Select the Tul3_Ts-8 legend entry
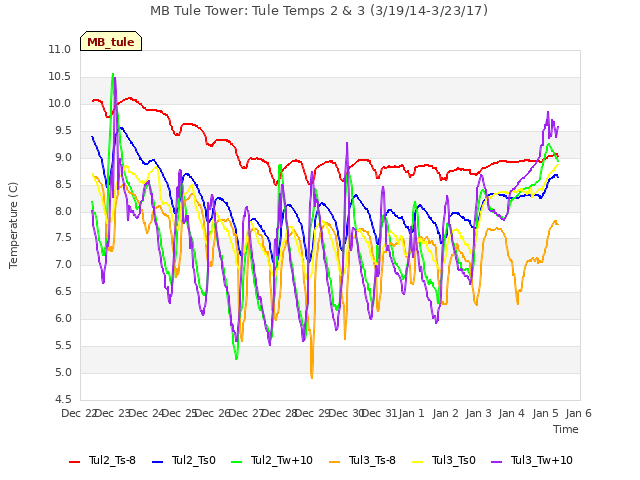 point(362,460)
